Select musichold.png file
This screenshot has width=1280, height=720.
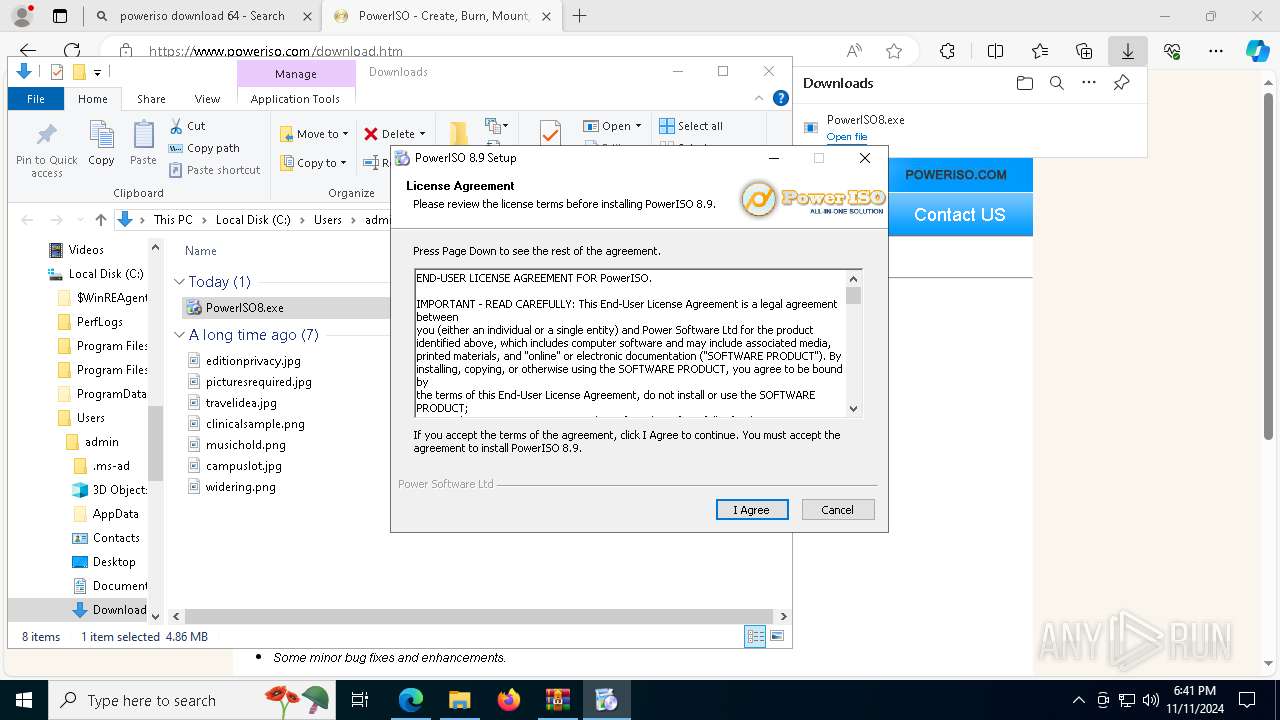[245, 445]
